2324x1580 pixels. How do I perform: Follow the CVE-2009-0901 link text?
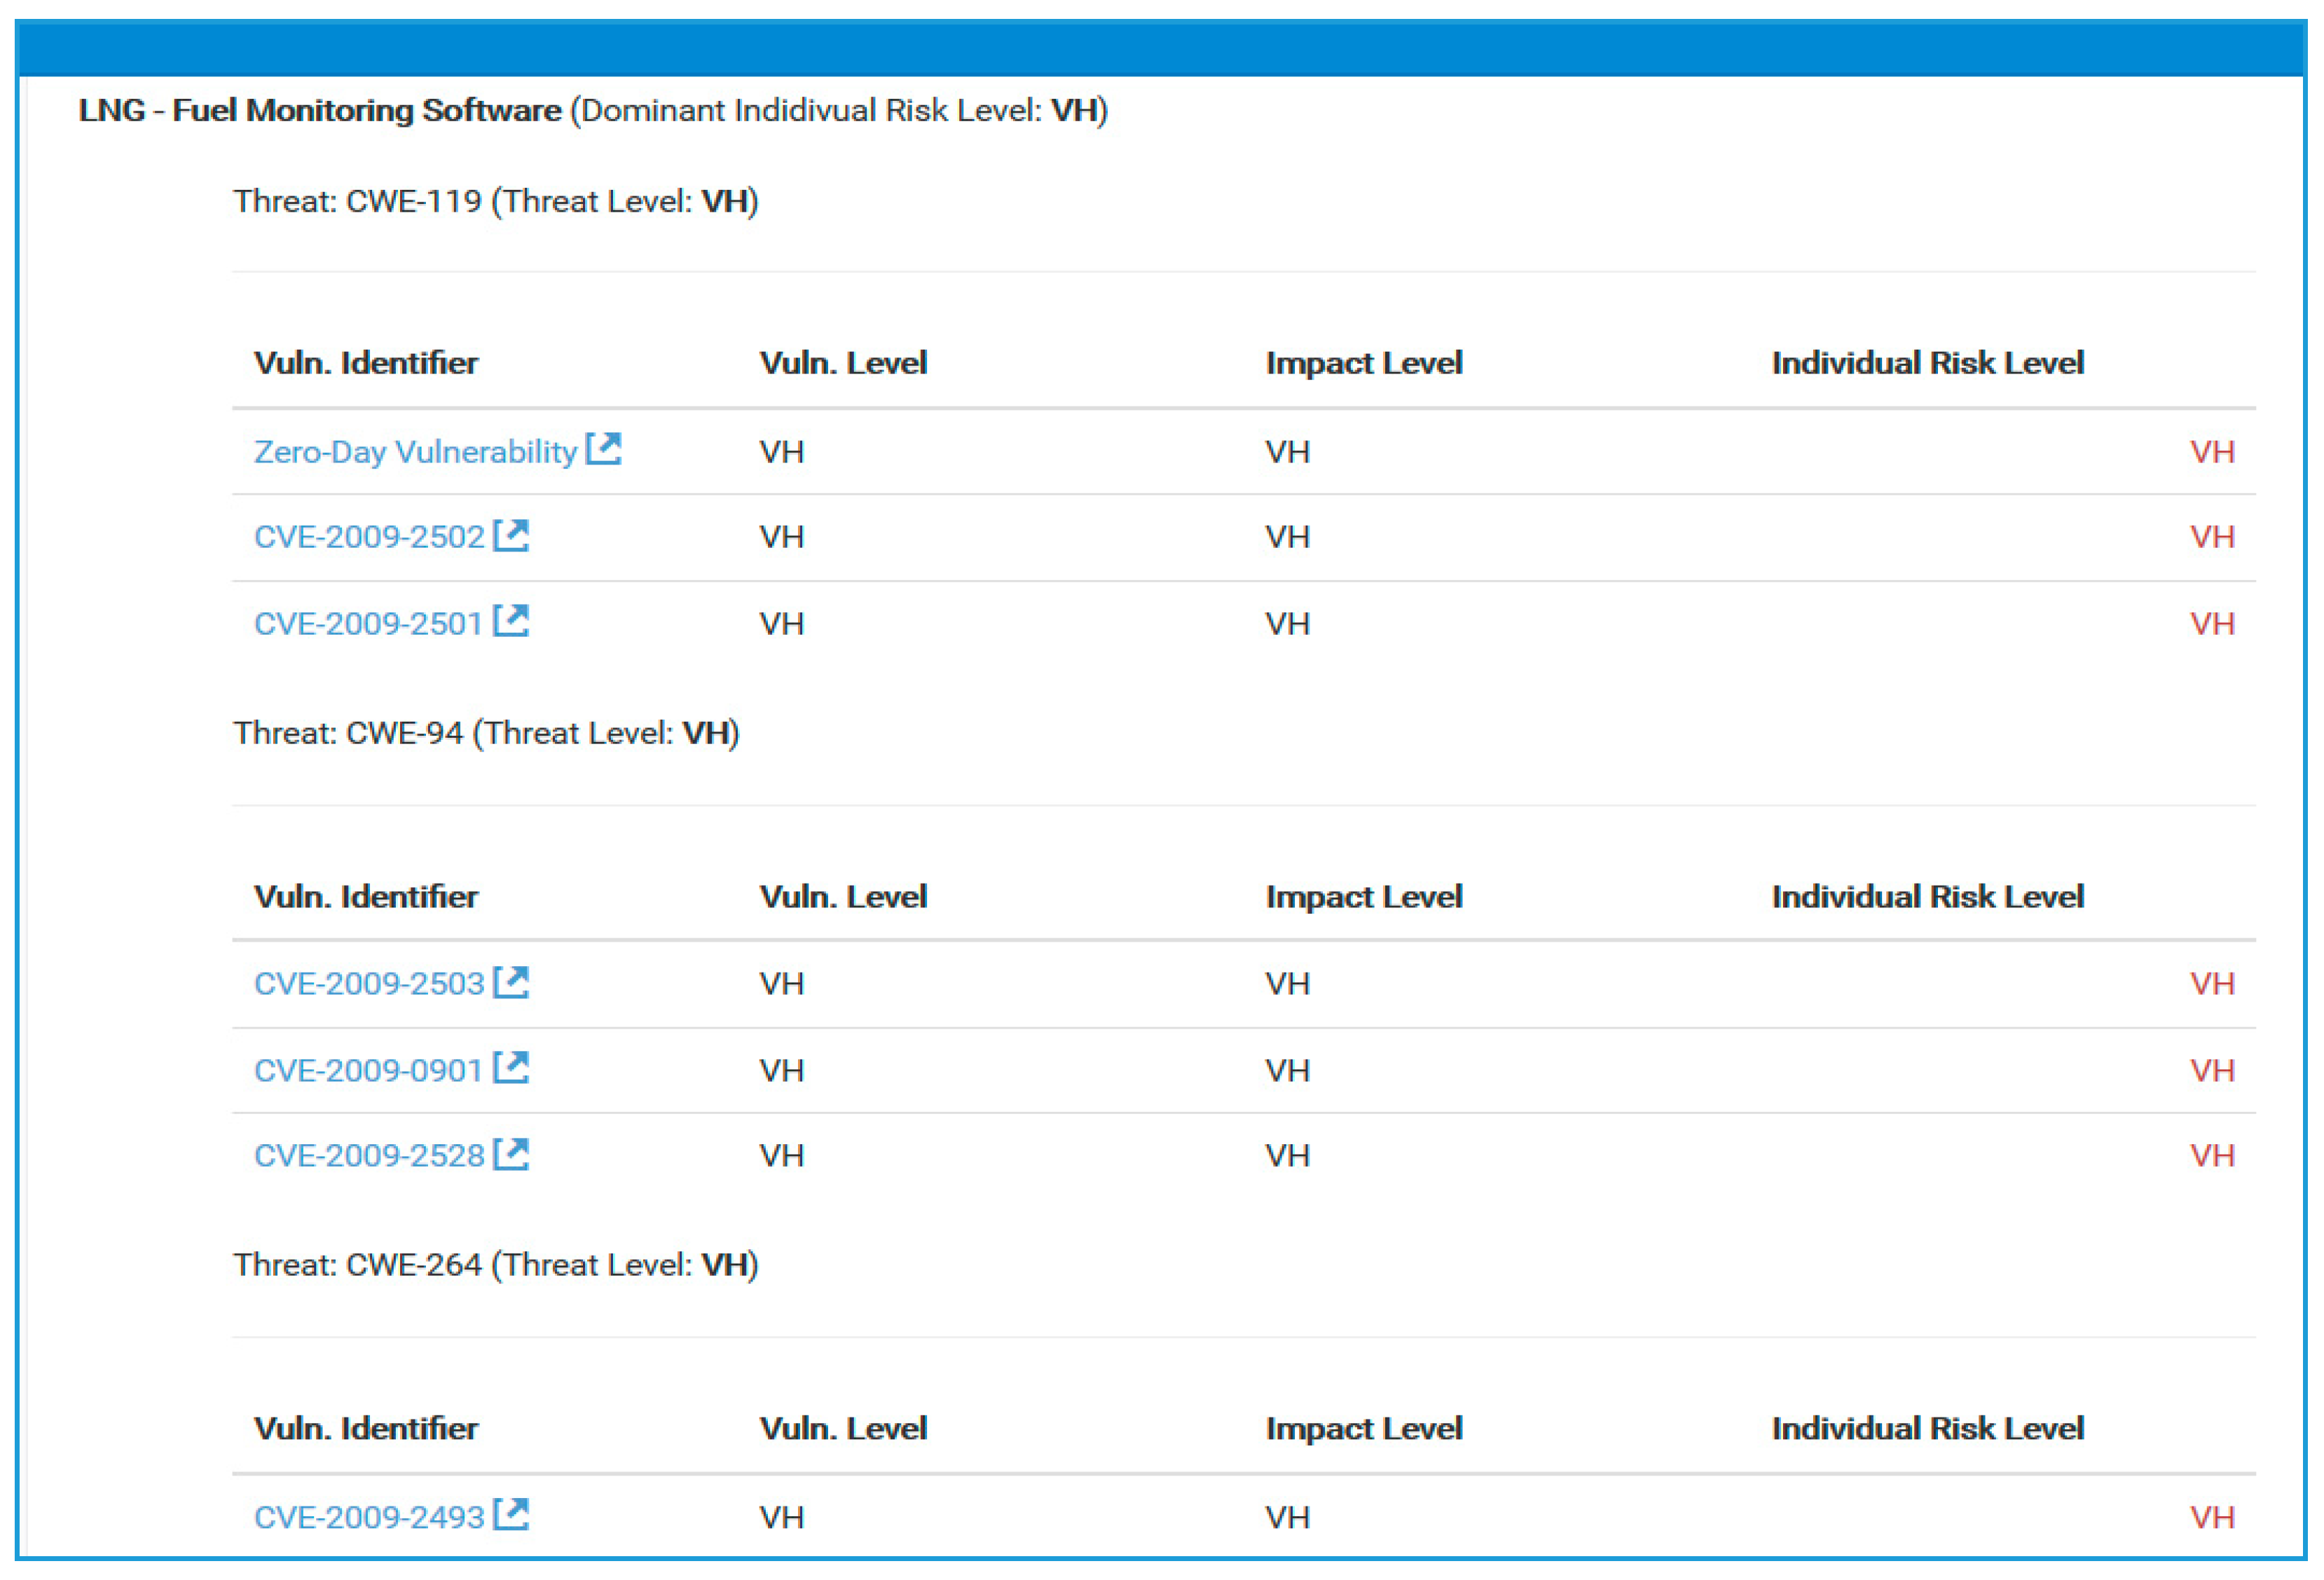point(368,1070)
